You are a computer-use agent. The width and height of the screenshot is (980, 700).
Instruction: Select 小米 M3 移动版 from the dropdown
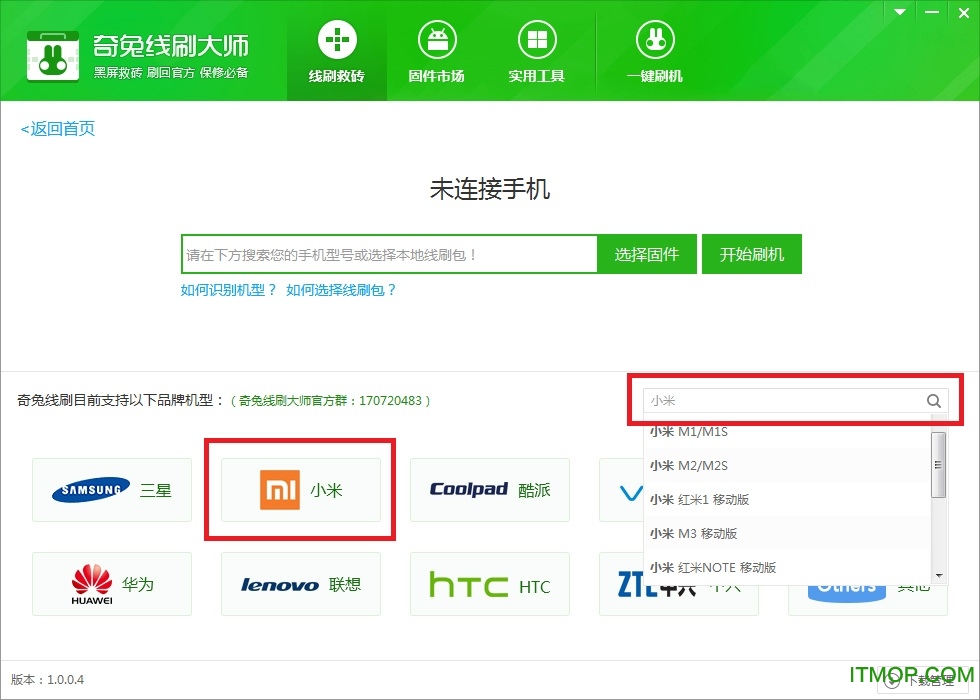pyautogui.click(x=787, y=534)
